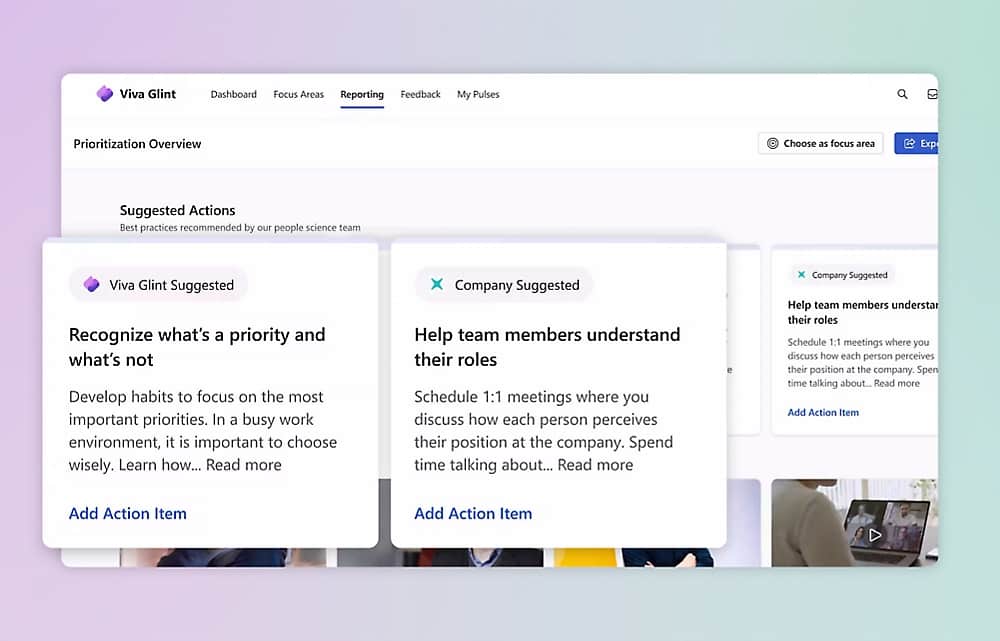Viewport: 1000px width, 641px height.
Task: Click the blue Export button
Action: tap(917, 144)
